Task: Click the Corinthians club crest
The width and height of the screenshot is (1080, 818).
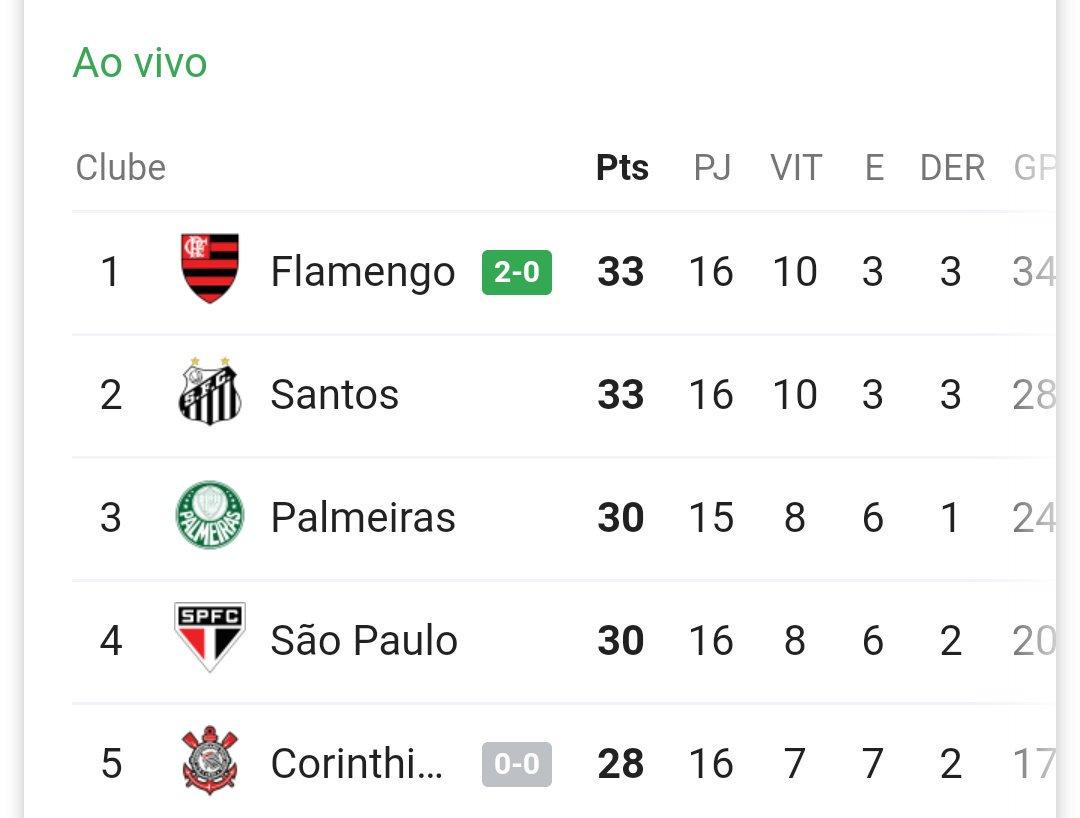Action: point(210,761)
